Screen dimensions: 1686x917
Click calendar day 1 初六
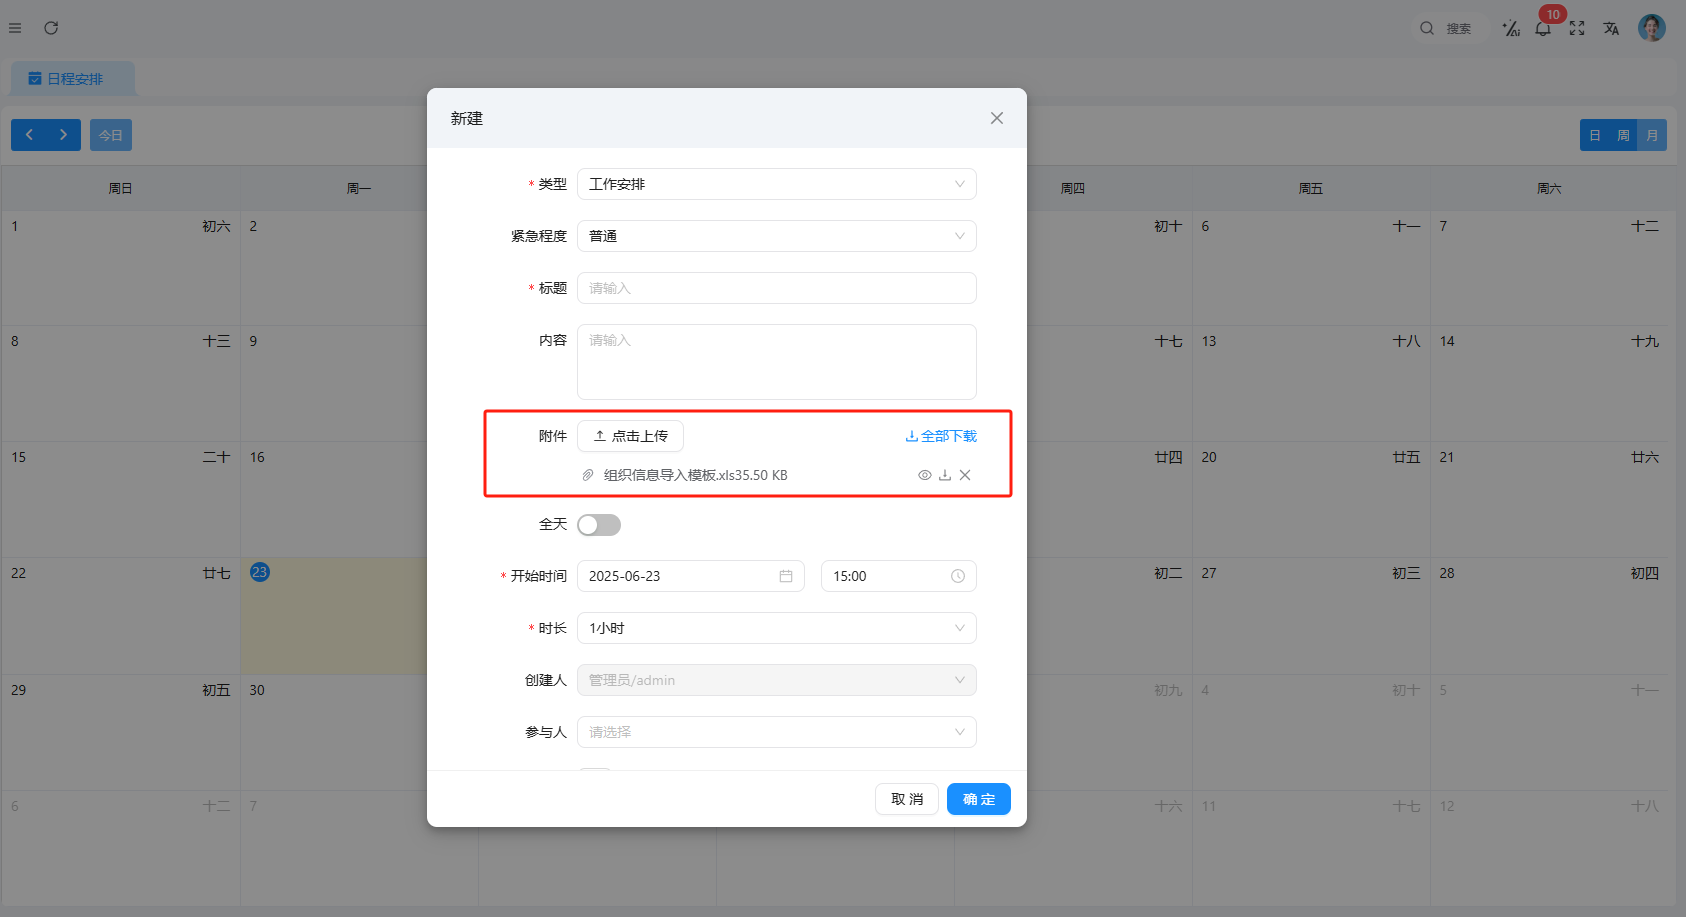121,268
